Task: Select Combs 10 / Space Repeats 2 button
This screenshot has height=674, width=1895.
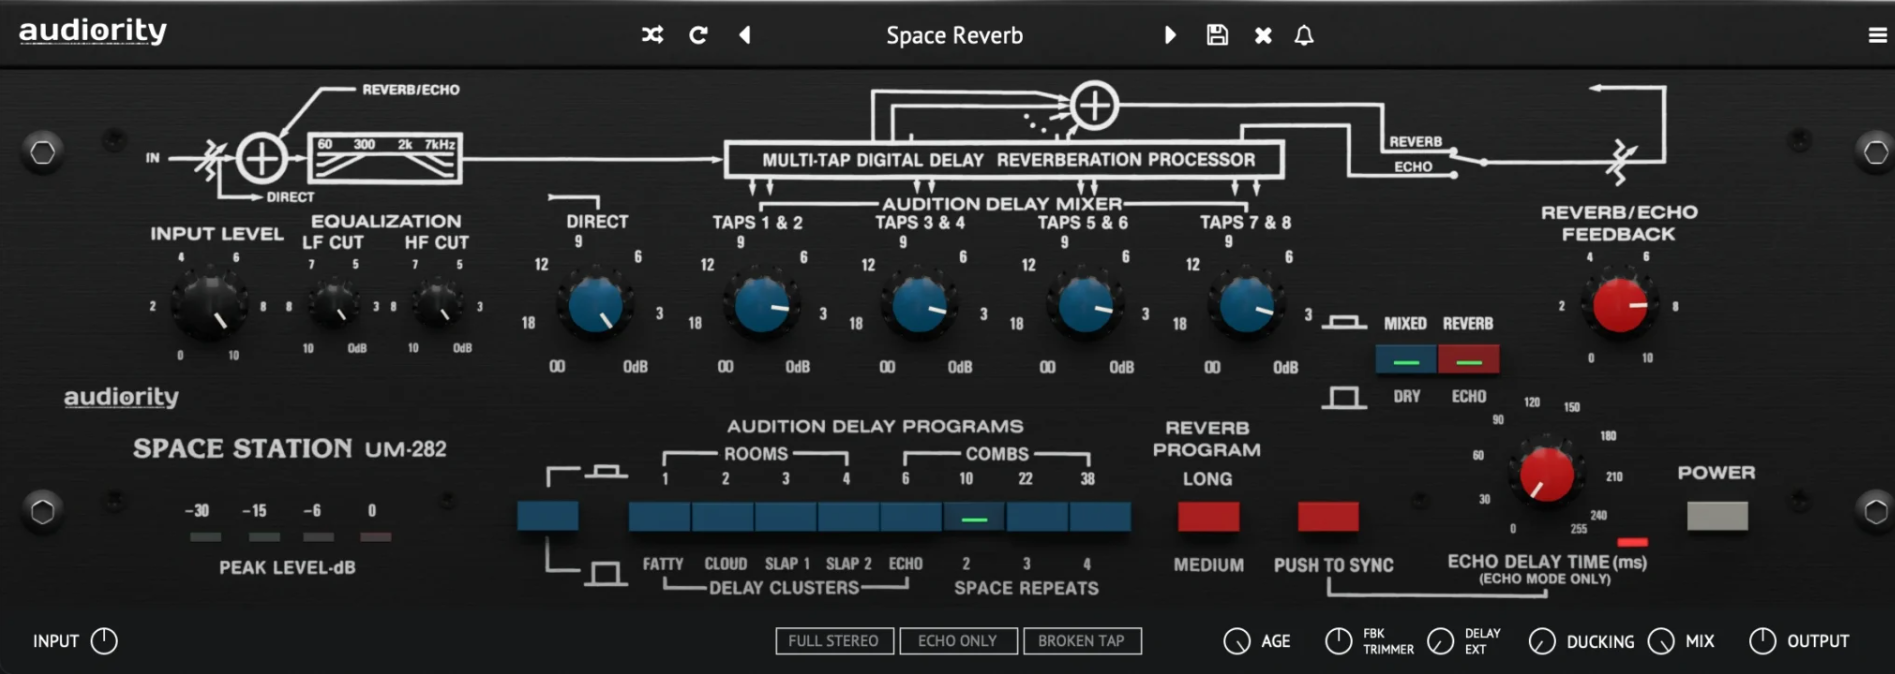Action: coord(975,517)
